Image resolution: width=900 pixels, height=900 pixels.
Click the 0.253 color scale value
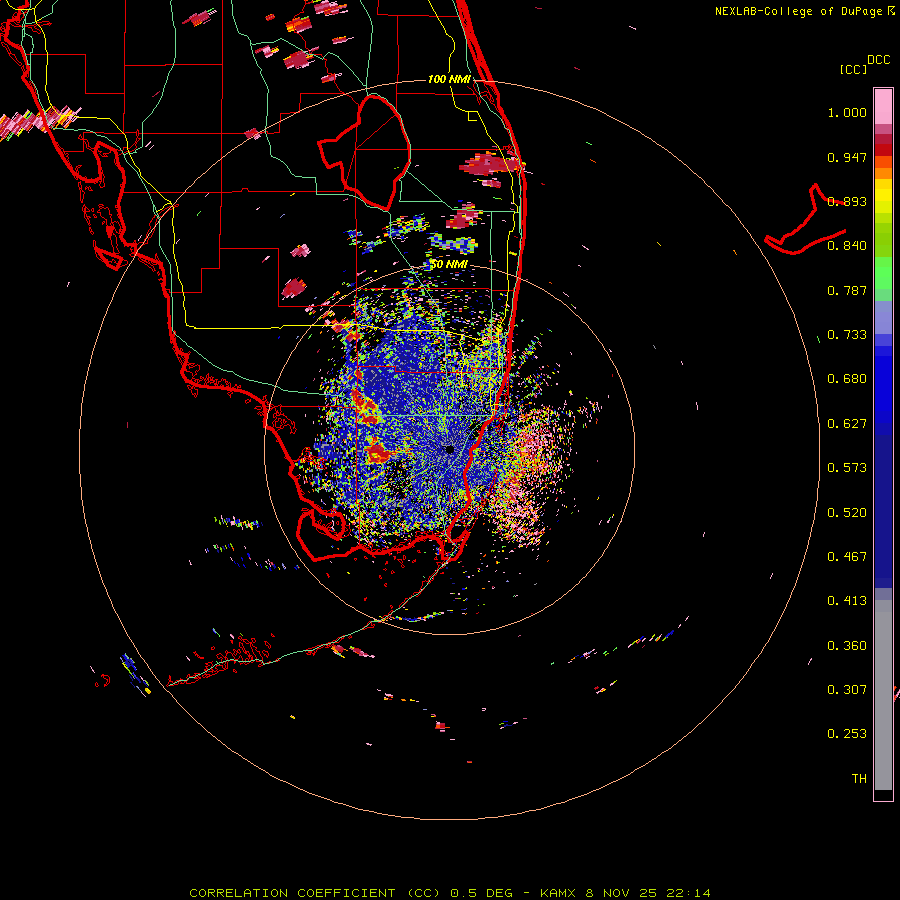[x=847, y=734]
